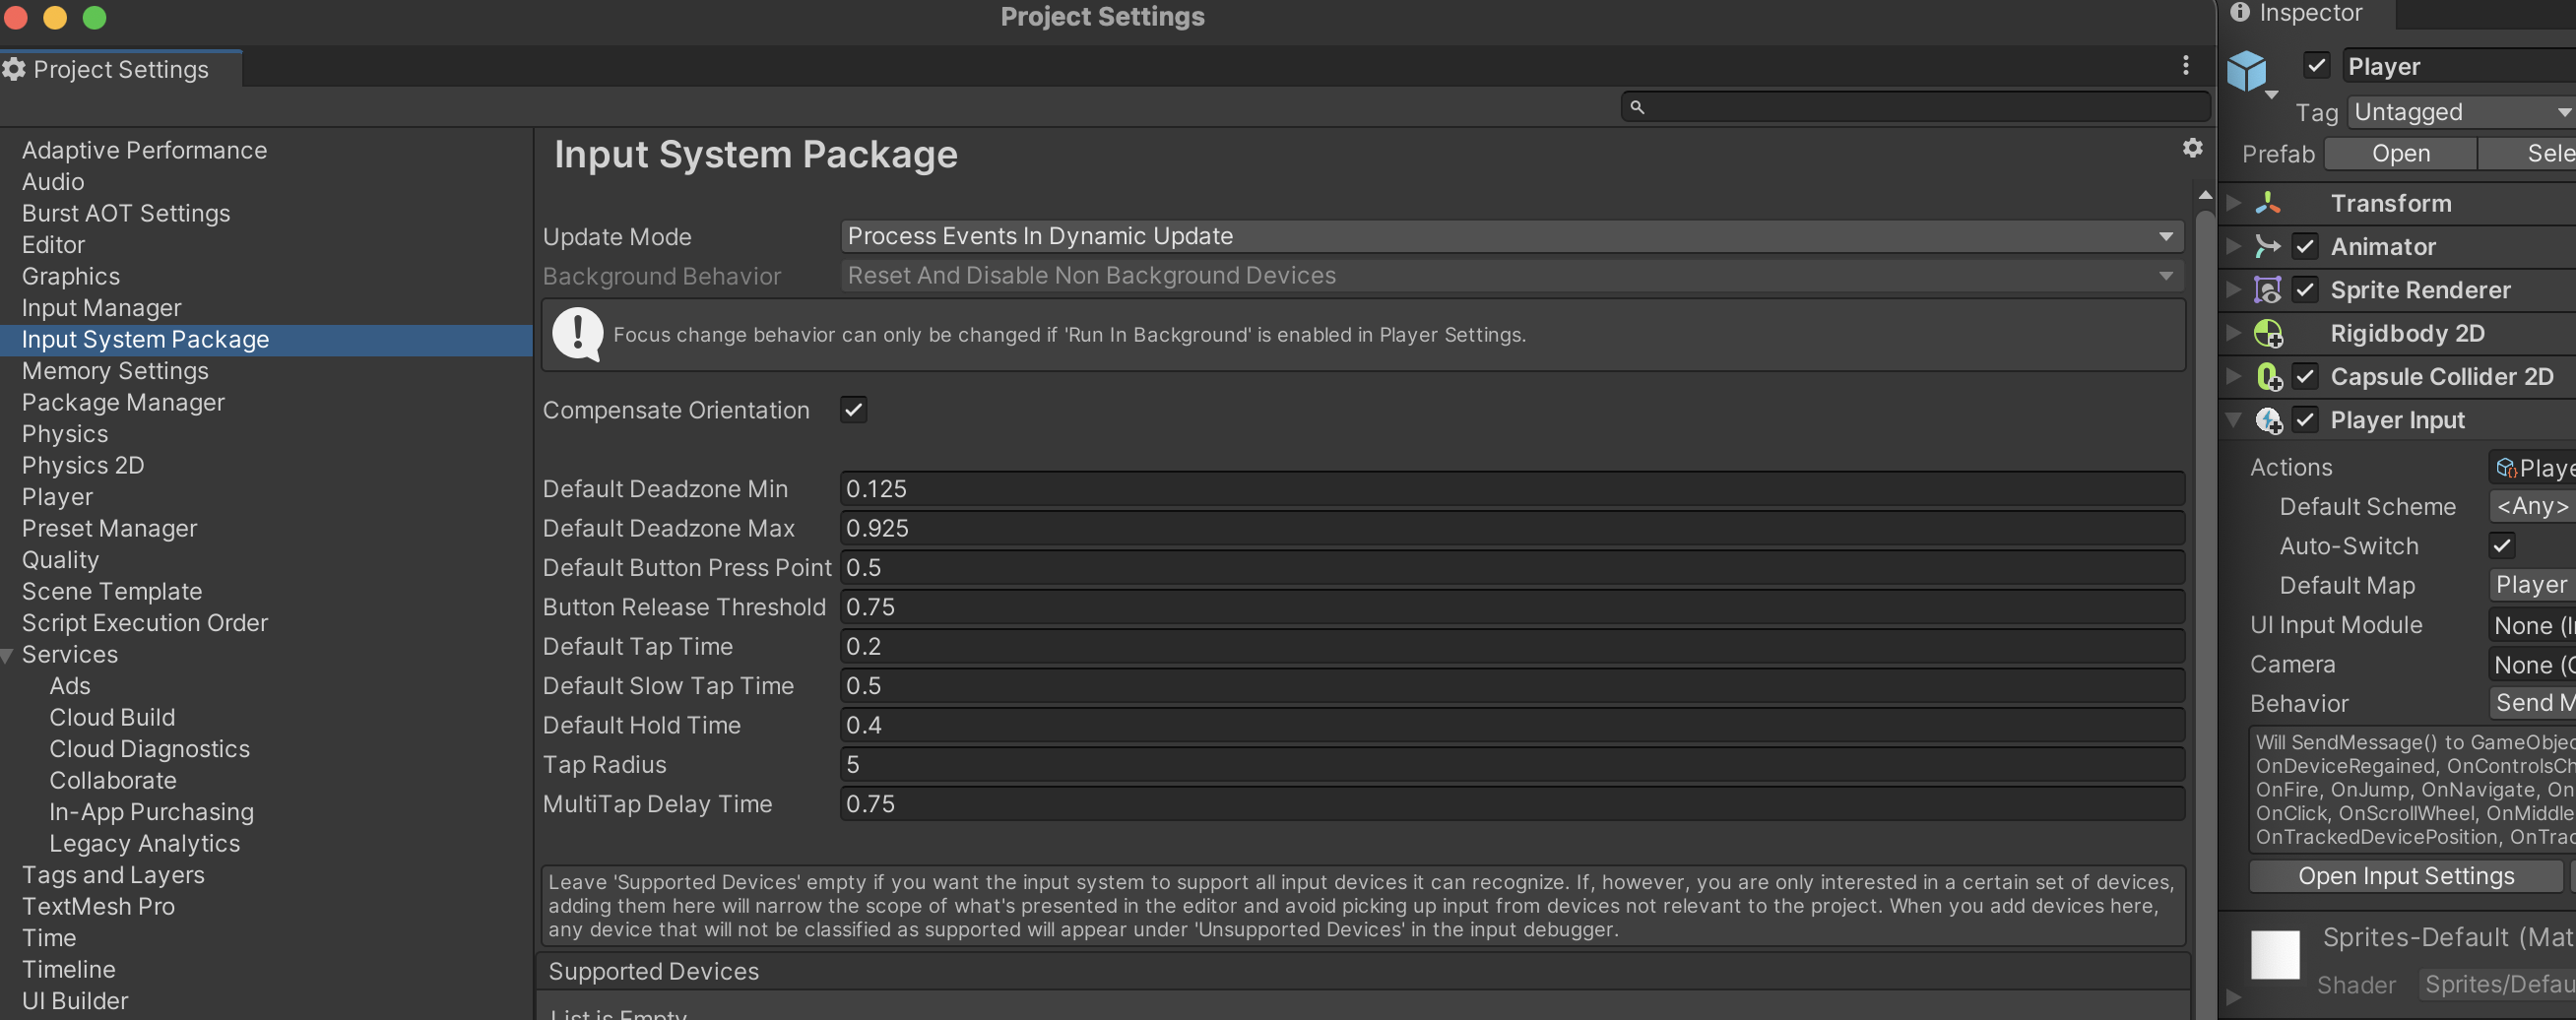The height and width of the screenshot is (1020, 2576).
Task: Select Tags and Layers category
Action: click(x=113, y=875)
